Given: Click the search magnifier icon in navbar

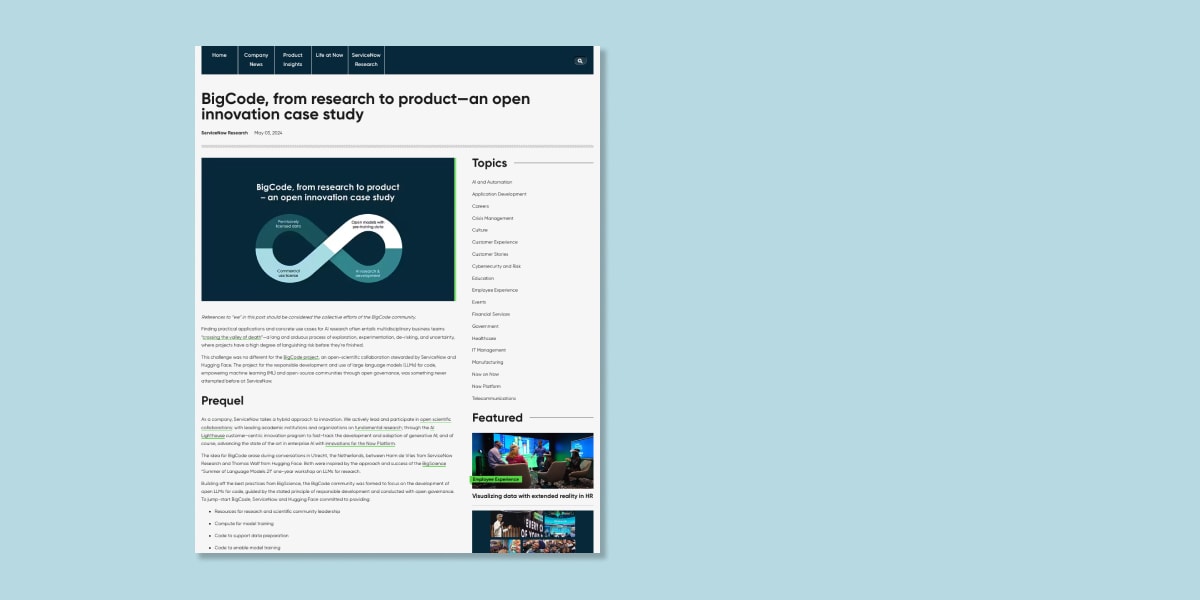Looking at the screenshot, I should click(x=580, y=61).
